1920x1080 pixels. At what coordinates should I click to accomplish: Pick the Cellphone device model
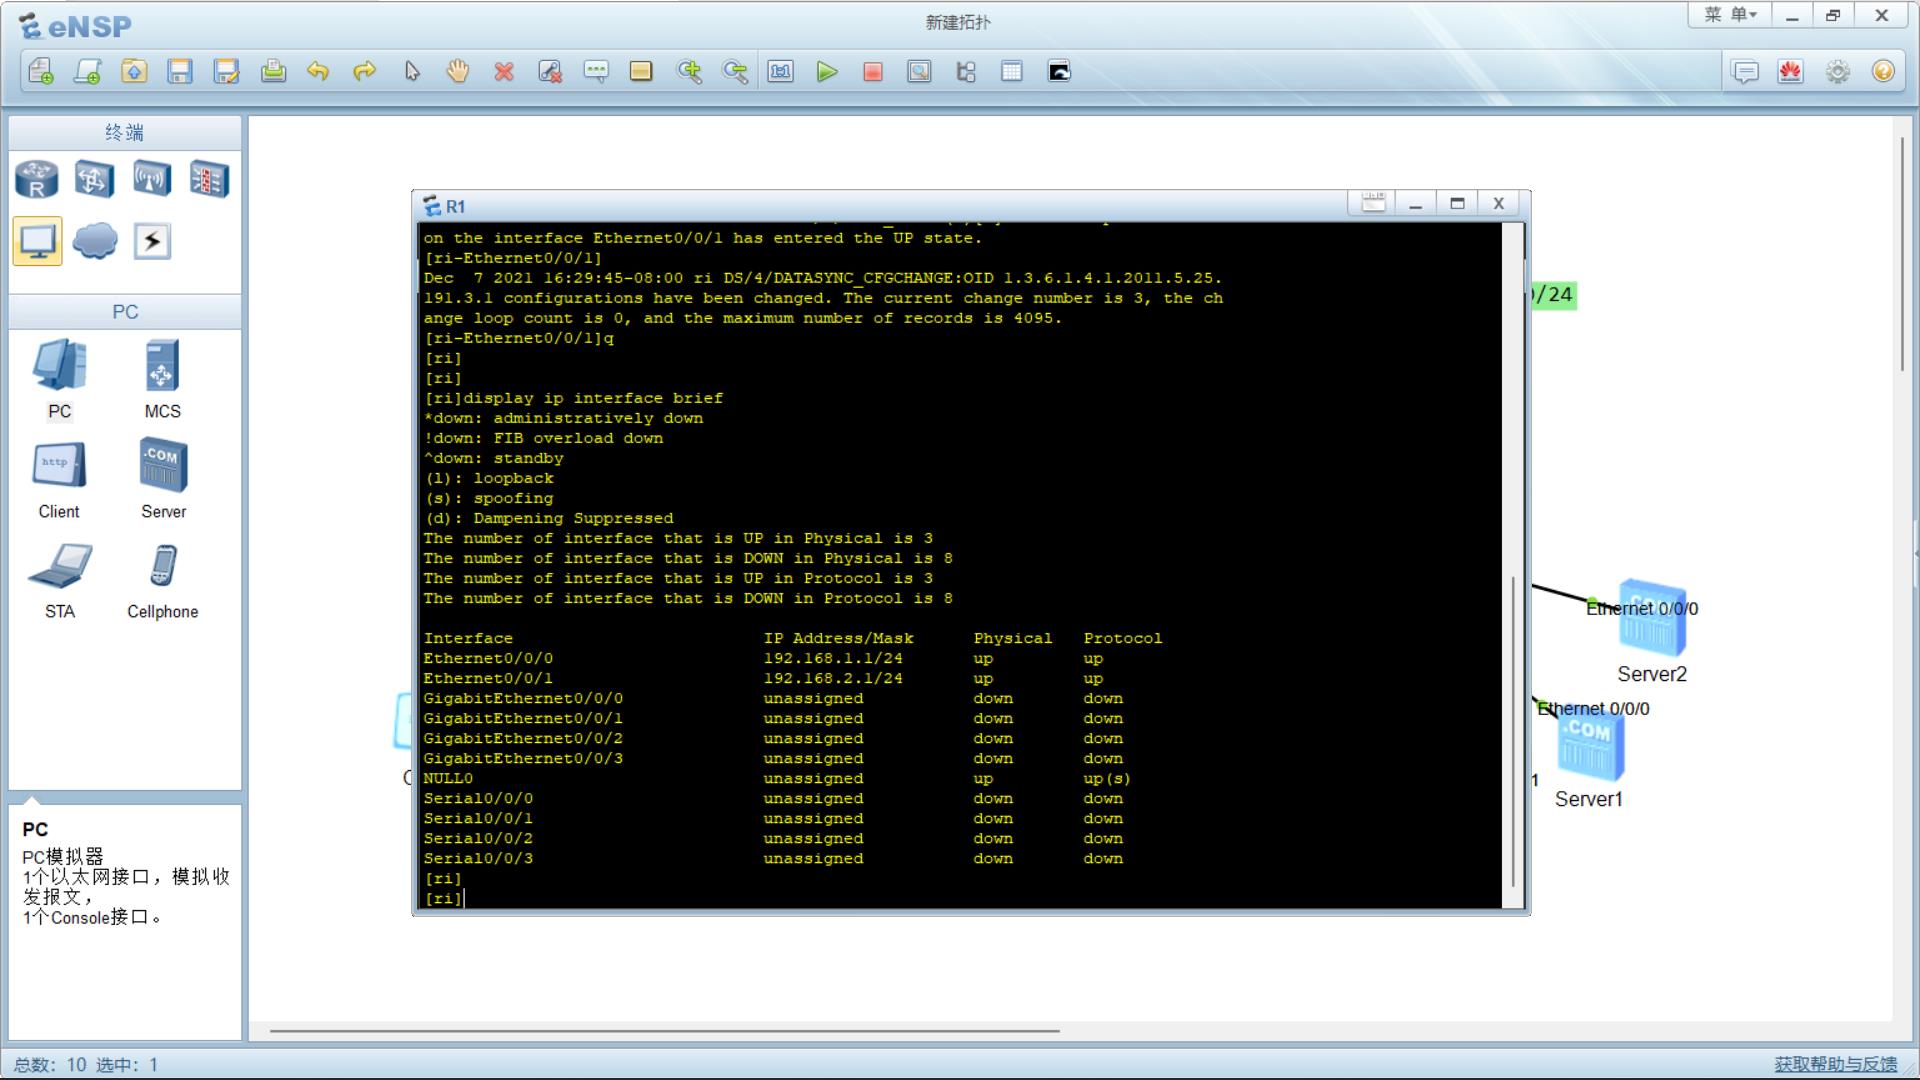(x=162, y=580)
